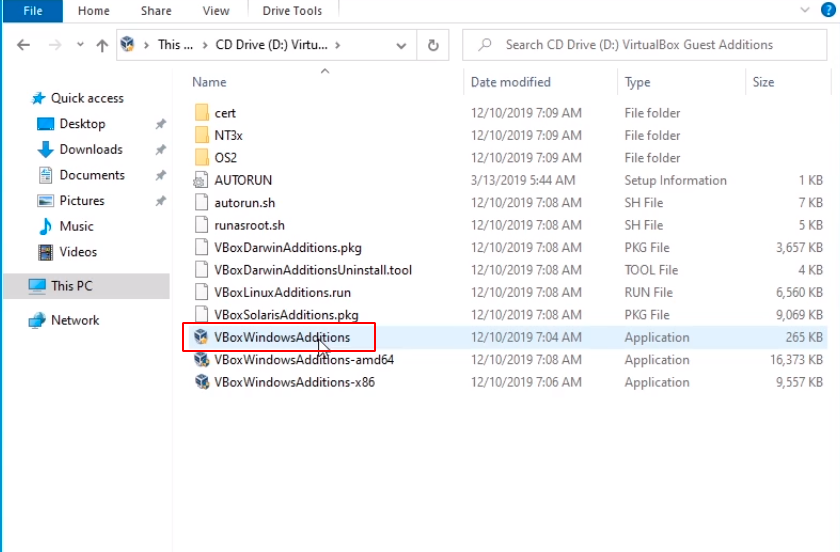Select the AUTORUN setup information icon
The width and height of the screenshot is (840, 552).
(201, 180)
